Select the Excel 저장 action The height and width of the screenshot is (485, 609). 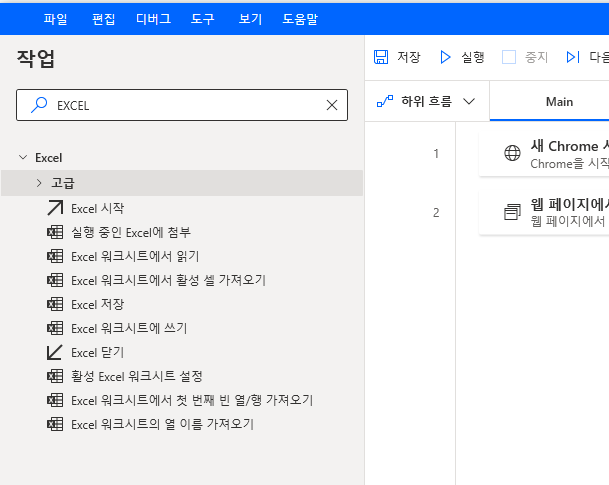[x=97, y=304]
